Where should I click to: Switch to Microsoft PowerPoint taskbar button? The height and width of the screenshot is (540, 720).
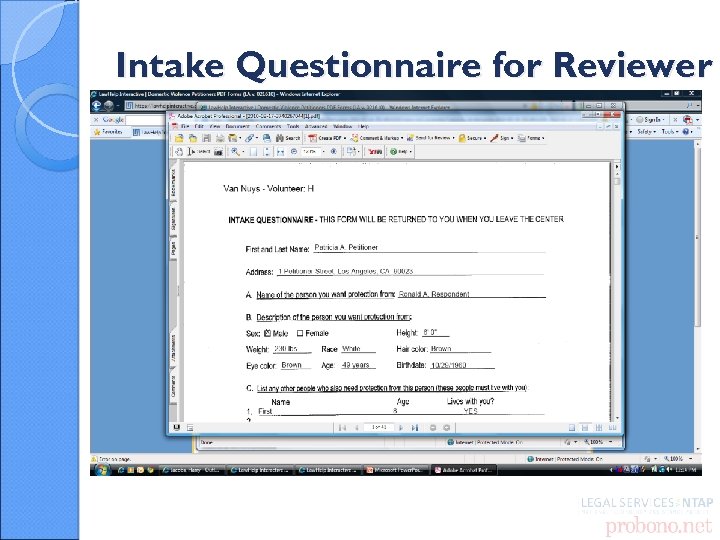(x=396, y=470)
